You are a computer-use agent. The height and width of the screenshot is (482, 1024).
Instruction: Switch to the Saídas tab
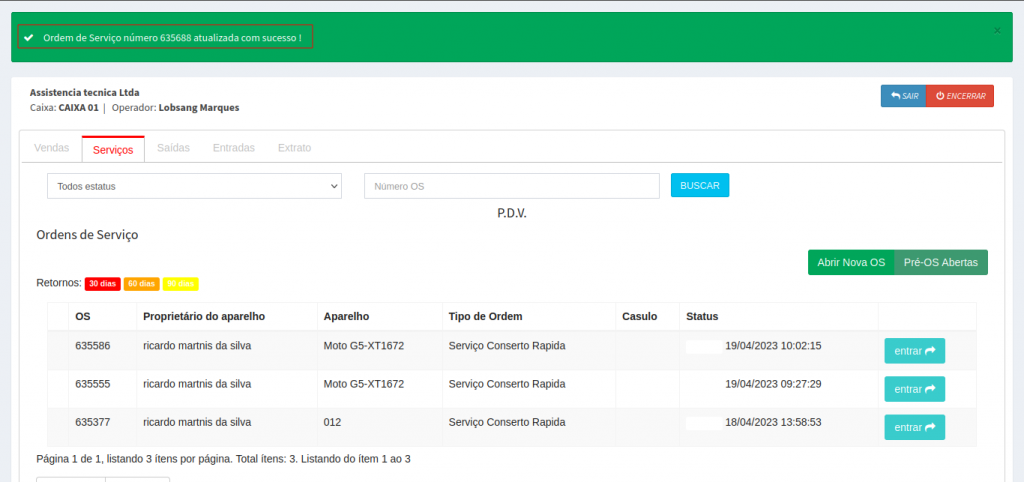[x=173, y=148]
